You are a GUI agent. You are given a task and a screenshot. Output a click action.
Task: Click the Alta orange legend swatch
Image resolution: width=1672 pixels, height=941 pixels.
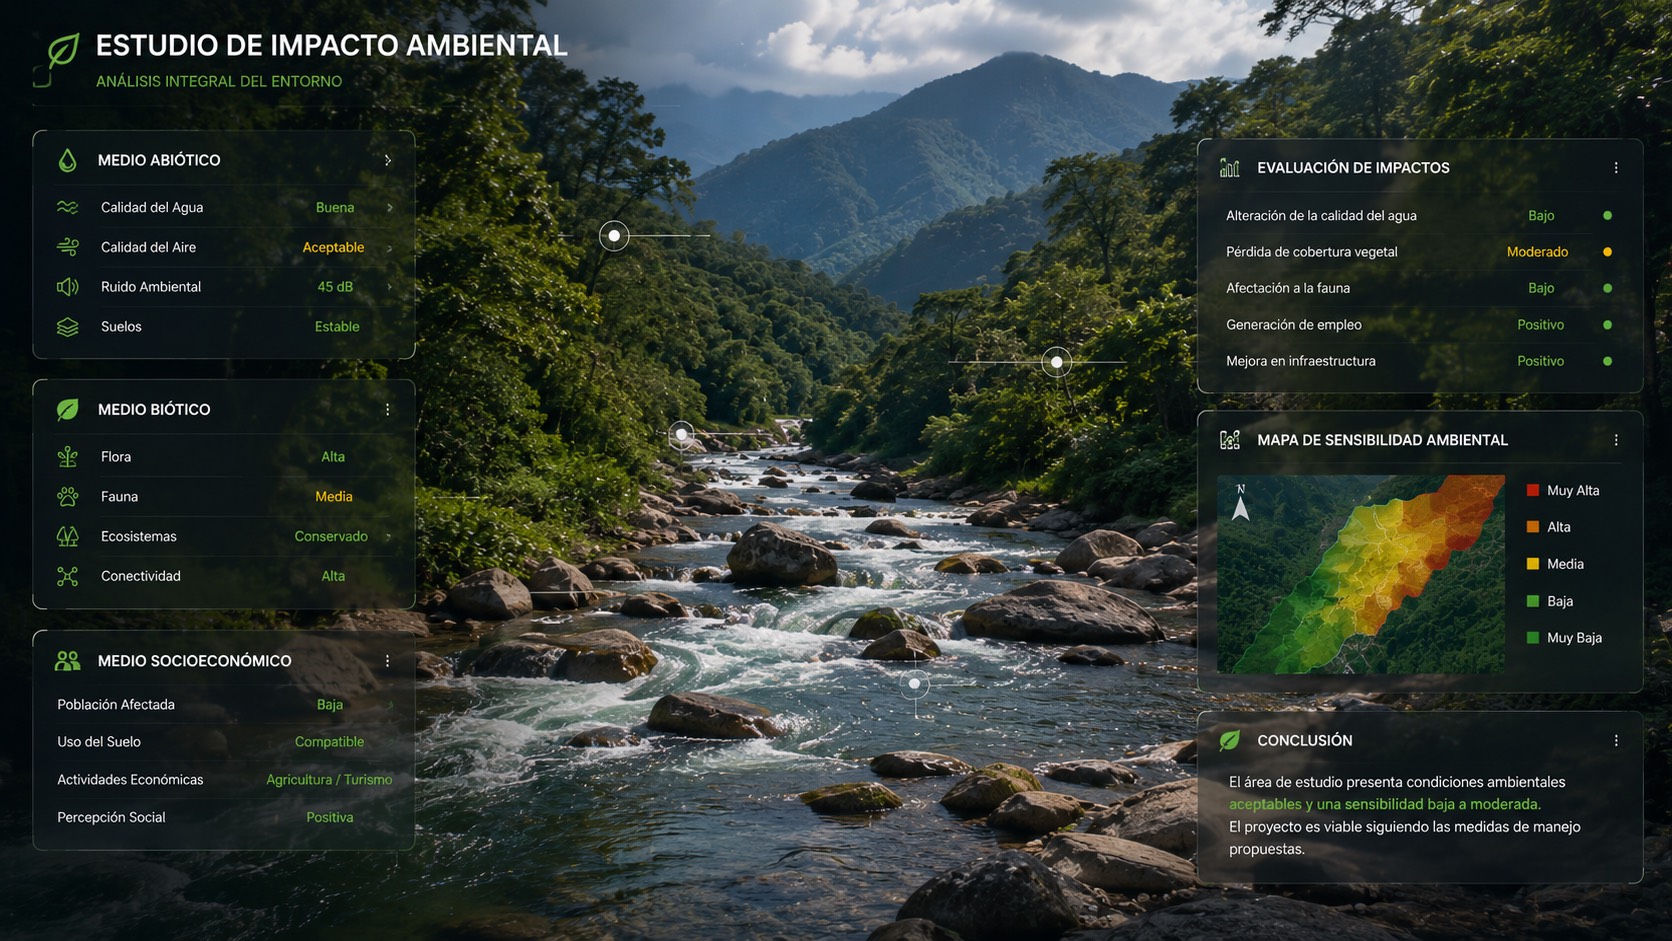point(1532,527)
